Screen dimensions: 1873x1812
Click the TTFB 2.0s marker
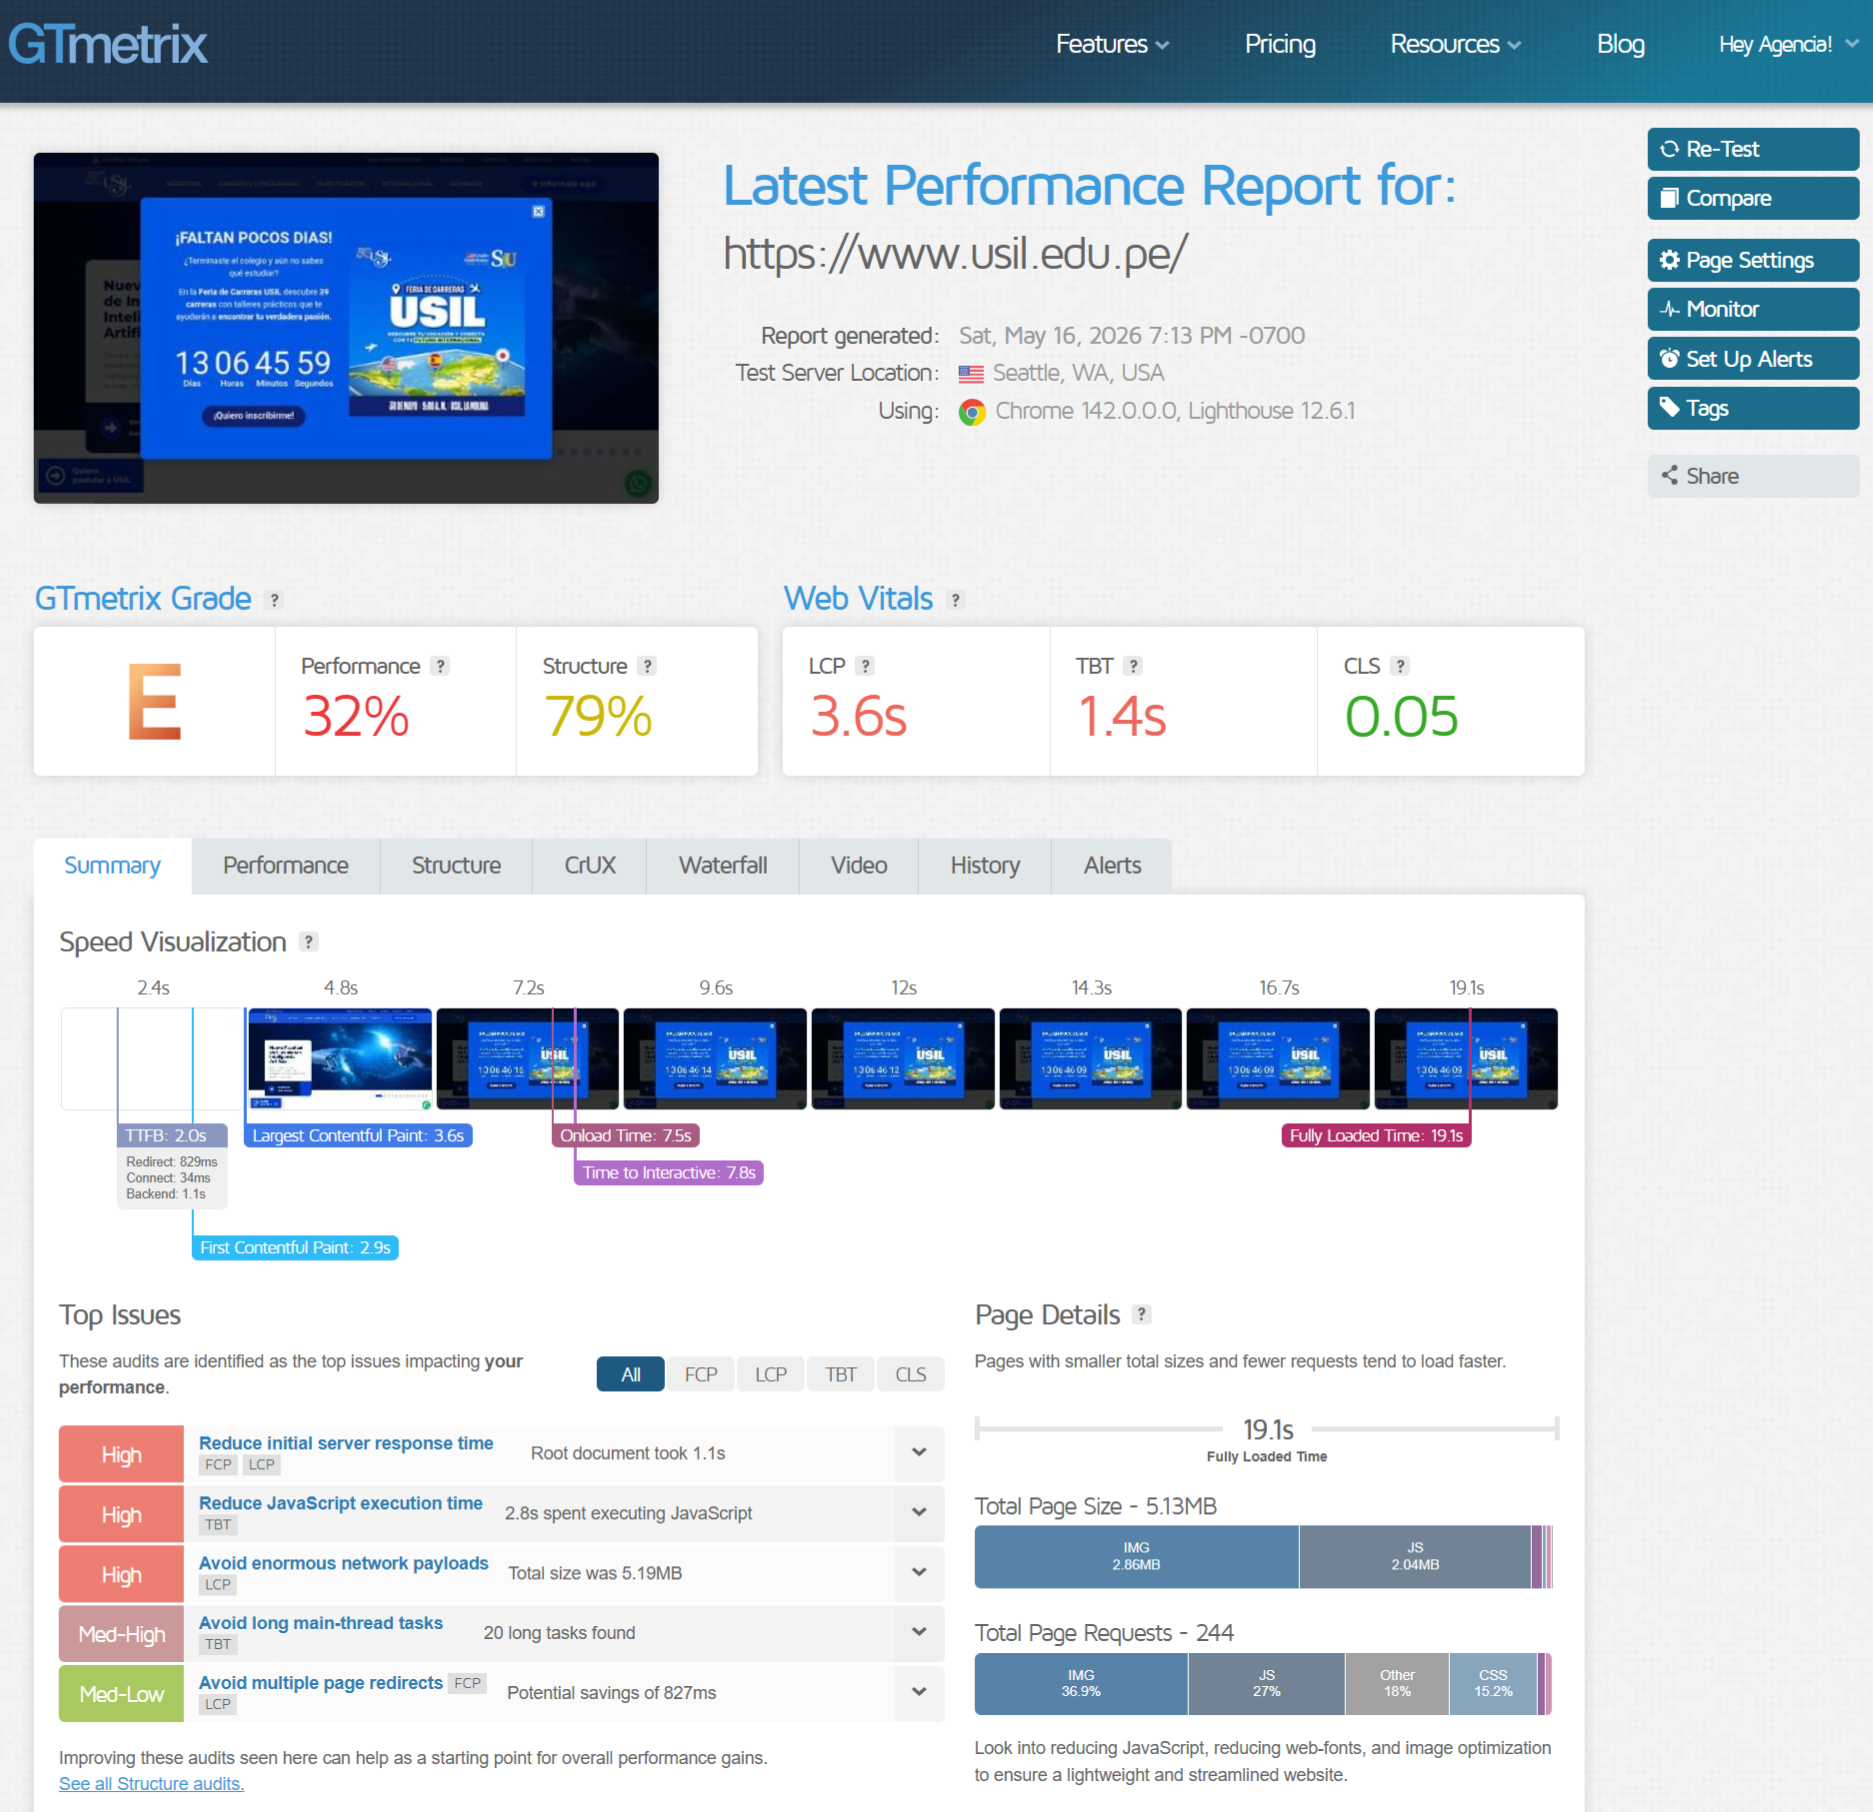tap(172, 1136)
